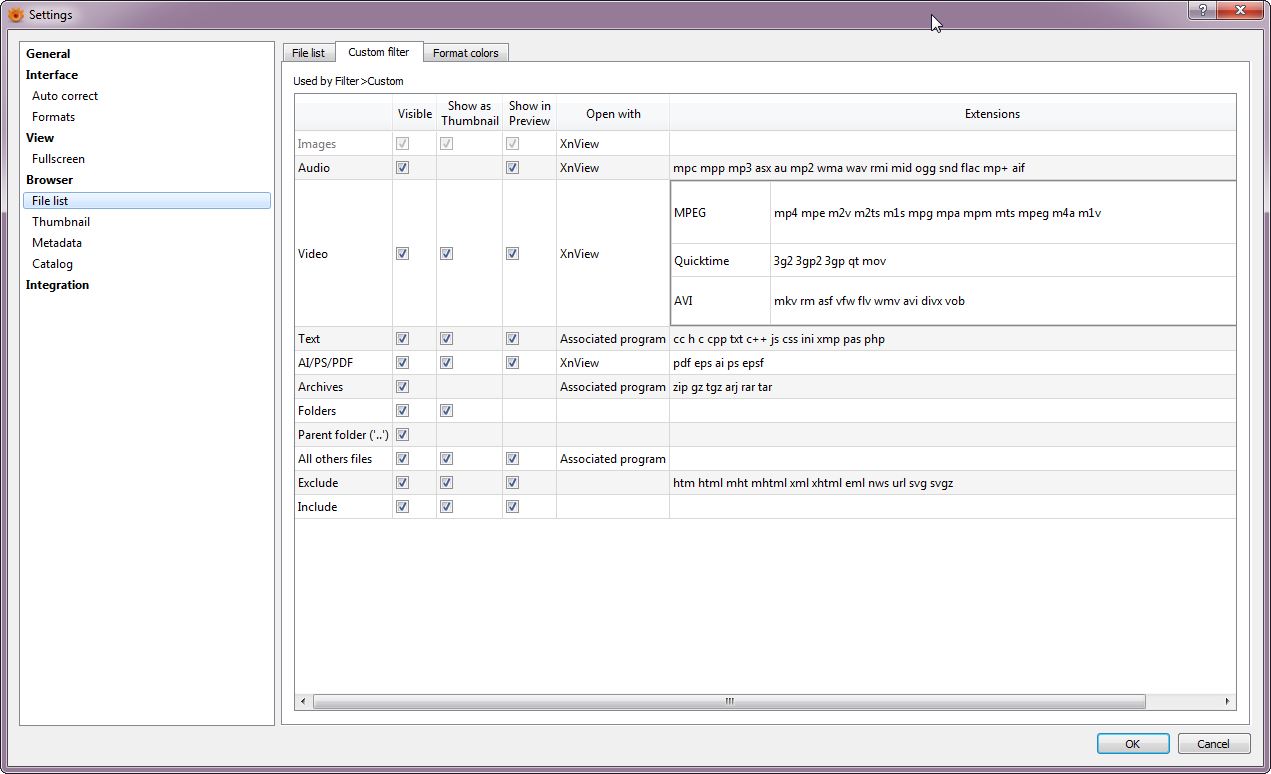Uncheck Visible for Parent folder row
Viewport: 1271px width, 774px height.
click(x=403, y=435)
